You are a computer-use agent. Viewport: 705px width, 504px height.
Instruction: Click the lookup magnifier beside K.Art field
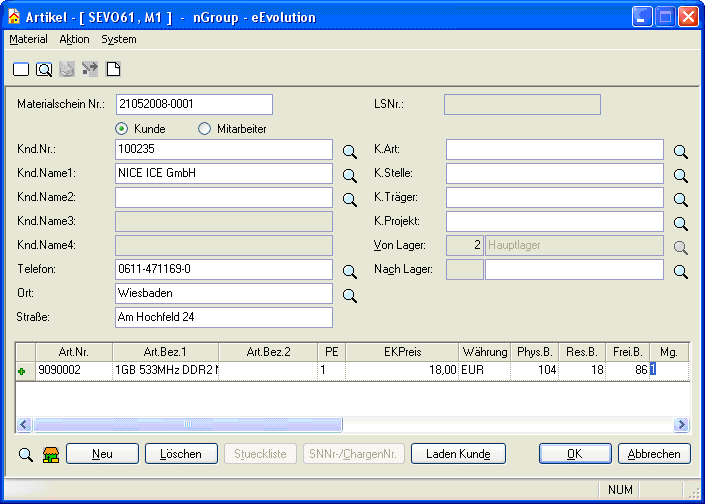pos(680,151)
